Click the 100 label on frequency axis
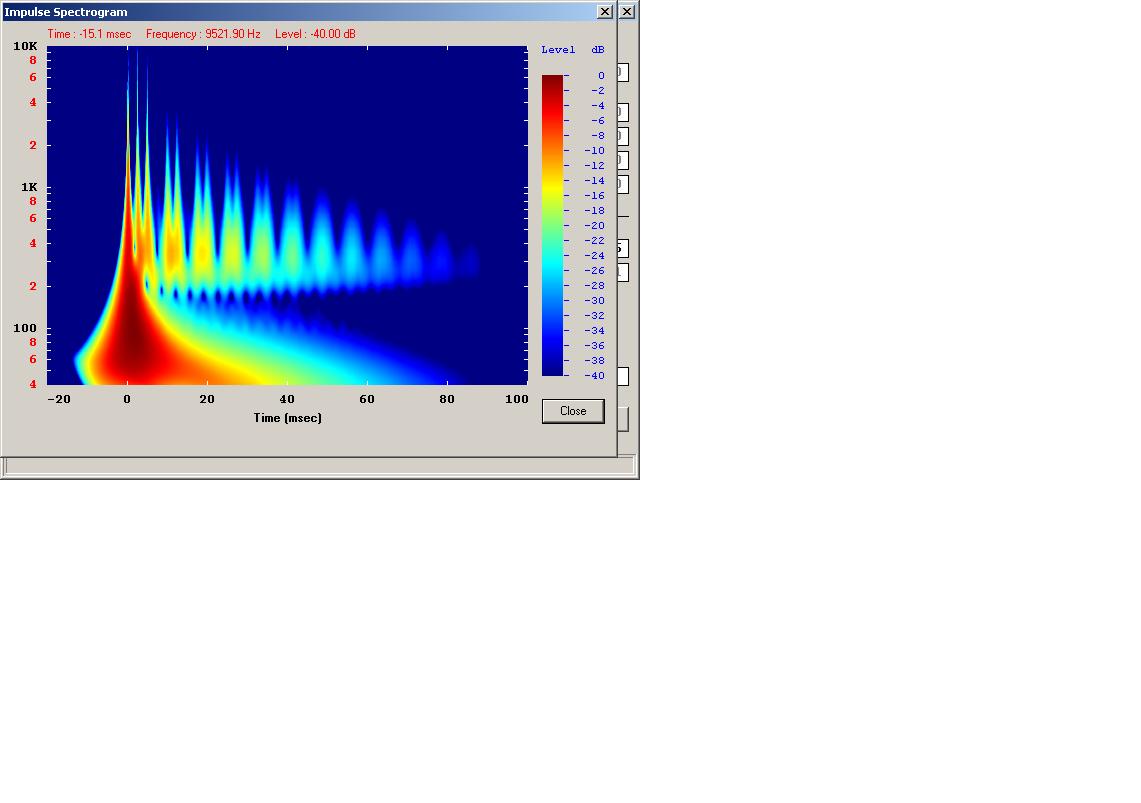This screenshot has height=803, width=1141. click(x=25, y=328)
